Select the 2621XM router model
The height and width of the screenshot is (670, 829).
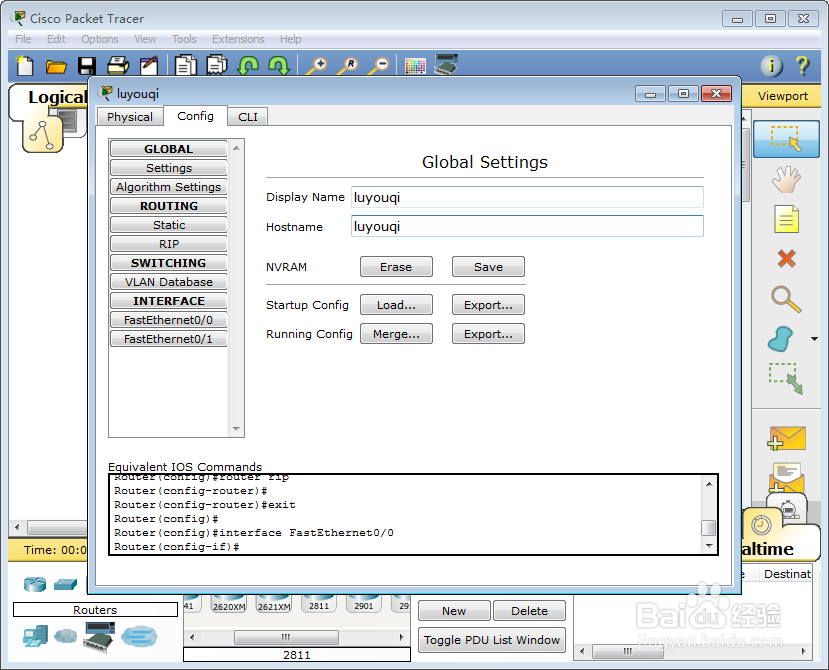click(274, 603)
